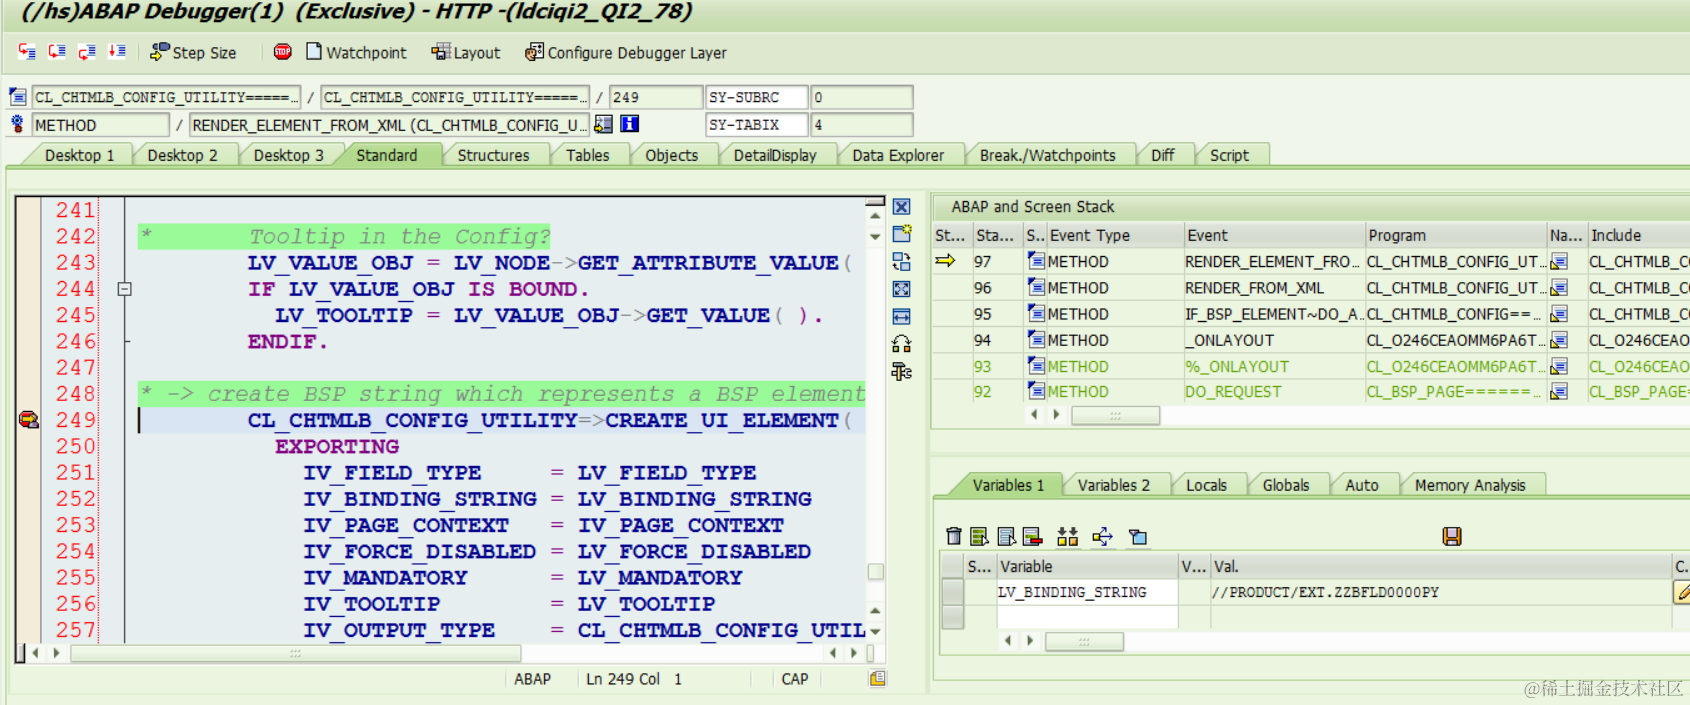The image size is (1690, 705).
Task: Click the LV_BINDING_STRING variable name cell
Action: point(1087,592)
